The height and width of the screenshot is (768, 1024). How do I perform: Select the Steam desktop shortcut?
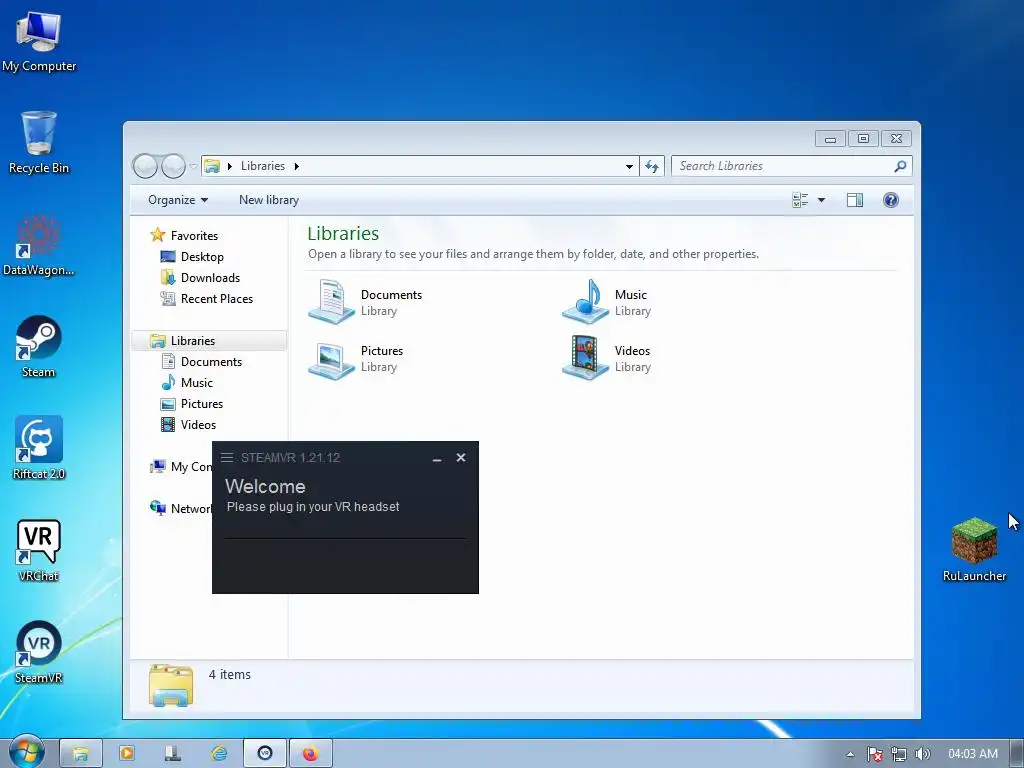click(39, 347)
